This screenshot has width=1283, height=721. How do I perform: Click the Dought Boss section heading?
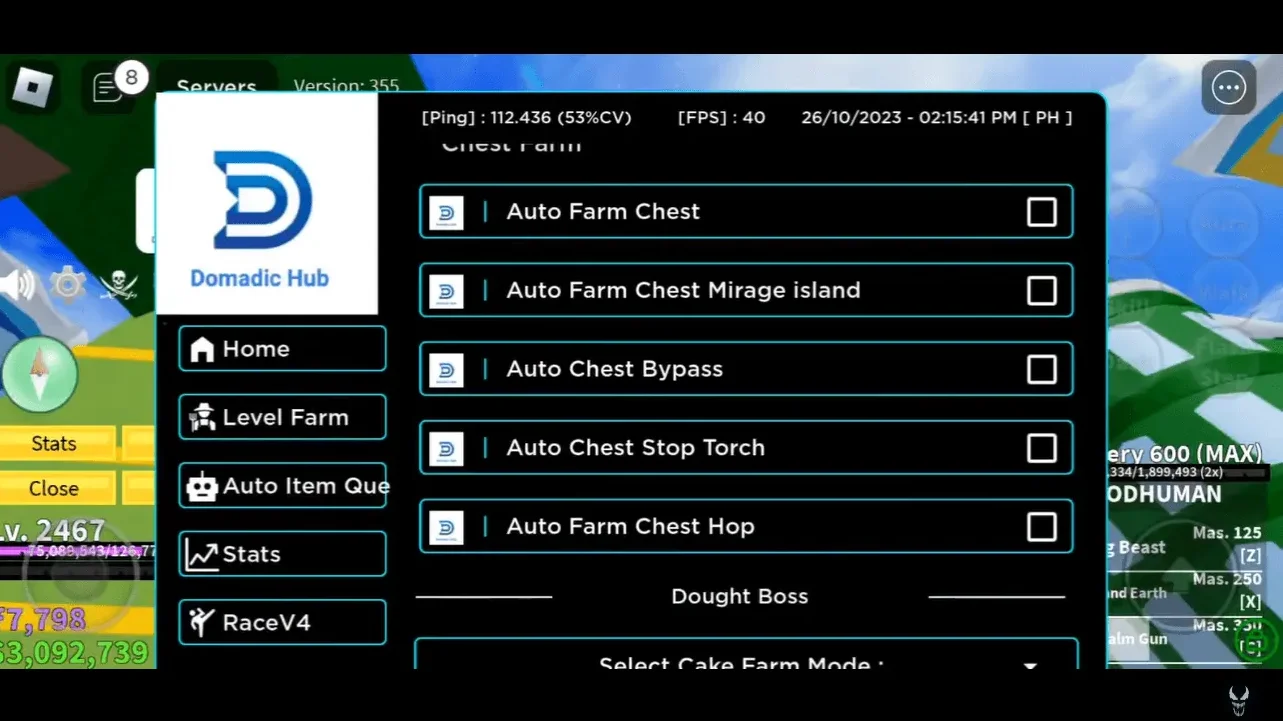(x=739, y=597)
